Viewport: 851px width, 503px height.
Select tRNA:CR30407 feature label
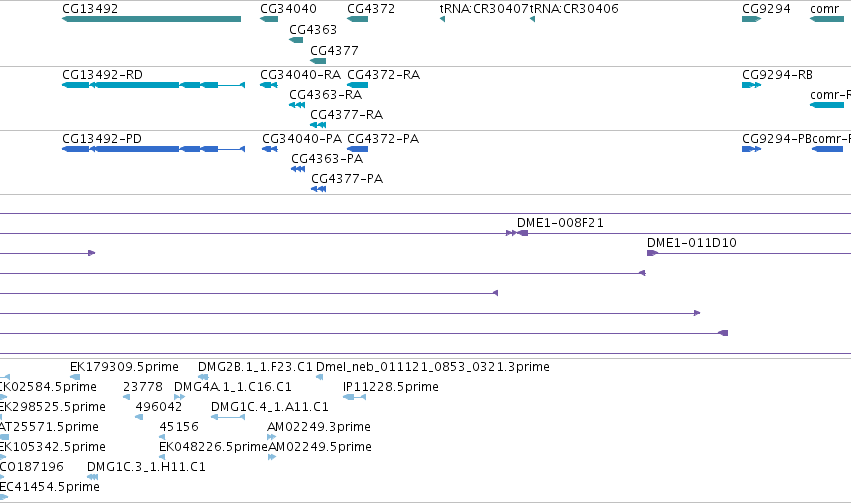(484, 9)
